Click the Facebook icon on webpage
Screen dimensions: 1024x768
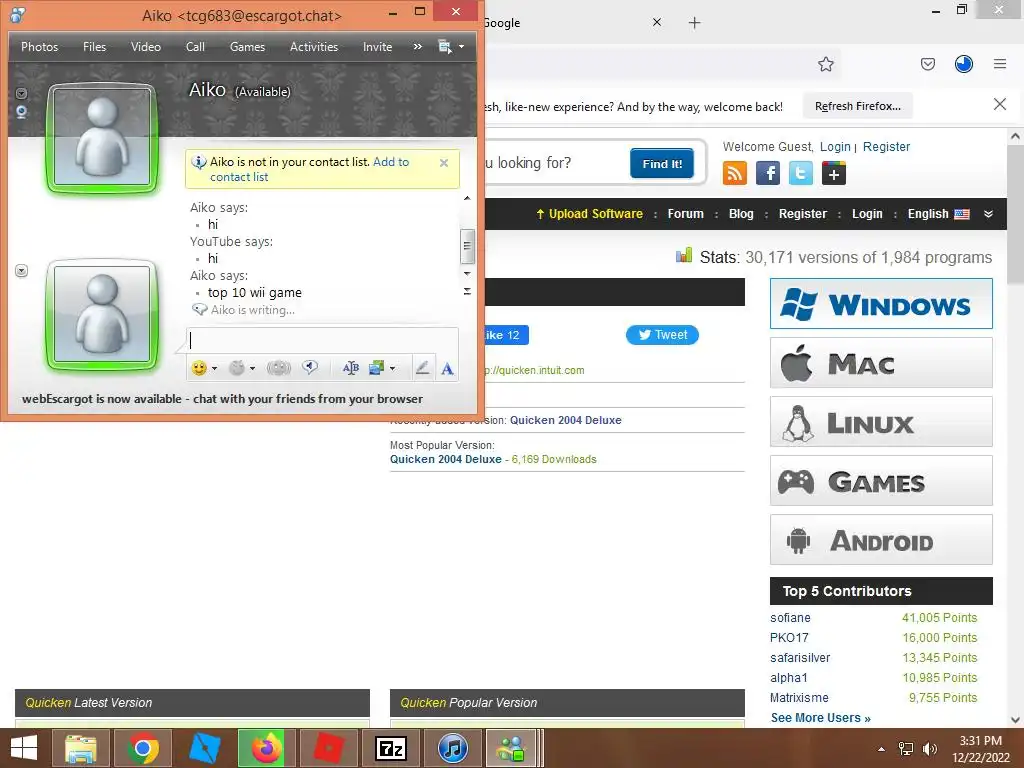coord(768,174)
